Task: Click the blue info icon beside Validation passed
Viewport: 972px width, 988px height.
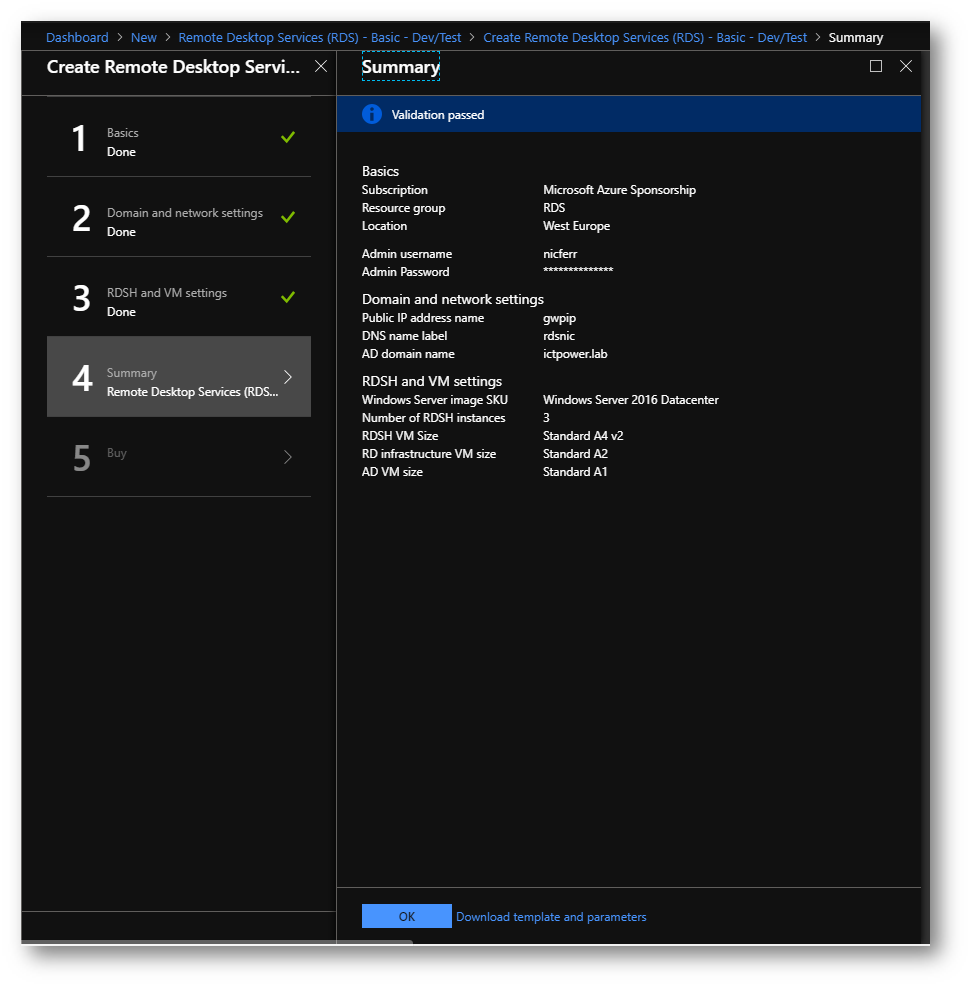Action: click(372, 114)
